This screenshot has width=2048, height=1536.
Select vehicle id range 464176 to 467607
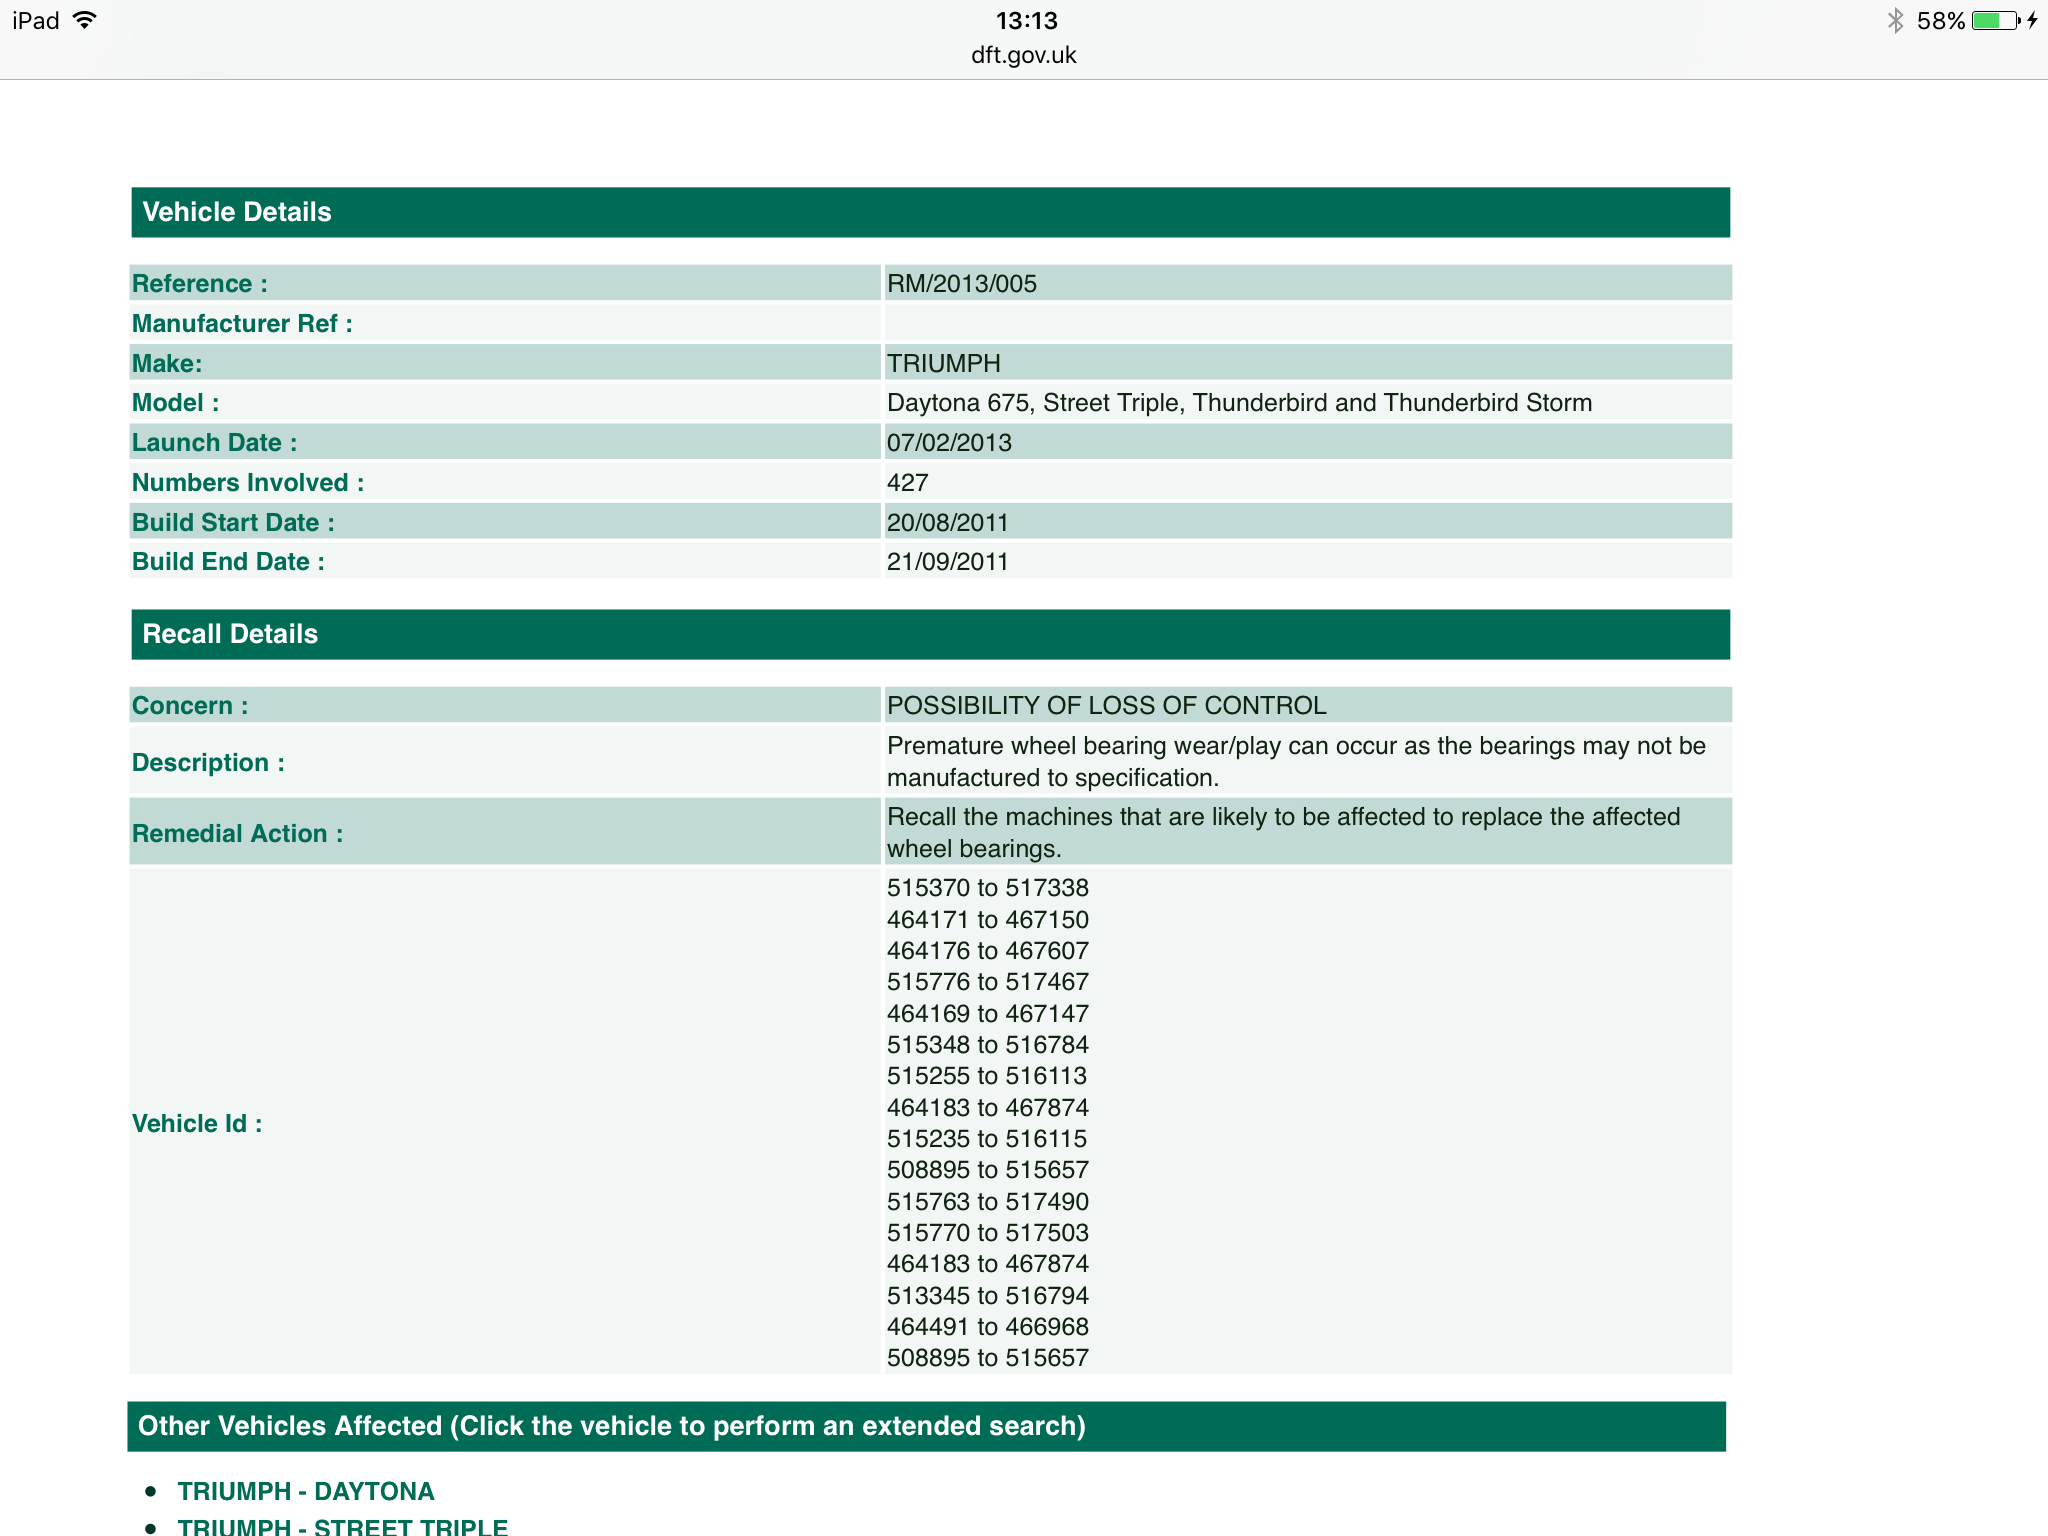click(x=988, y=951)
